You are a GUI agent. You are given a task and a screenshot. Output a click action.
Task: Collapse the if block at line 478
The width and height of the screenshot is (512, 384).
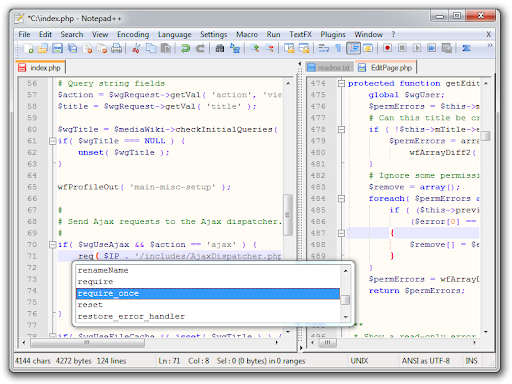[x=341, y=129]
